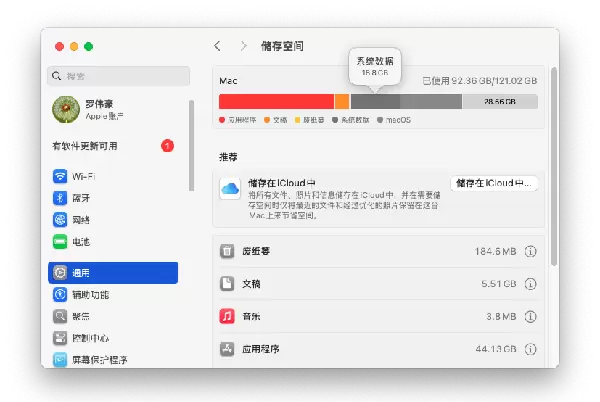Show info for 文稿 row
This screenshot has width=600, height=402.
530,284
